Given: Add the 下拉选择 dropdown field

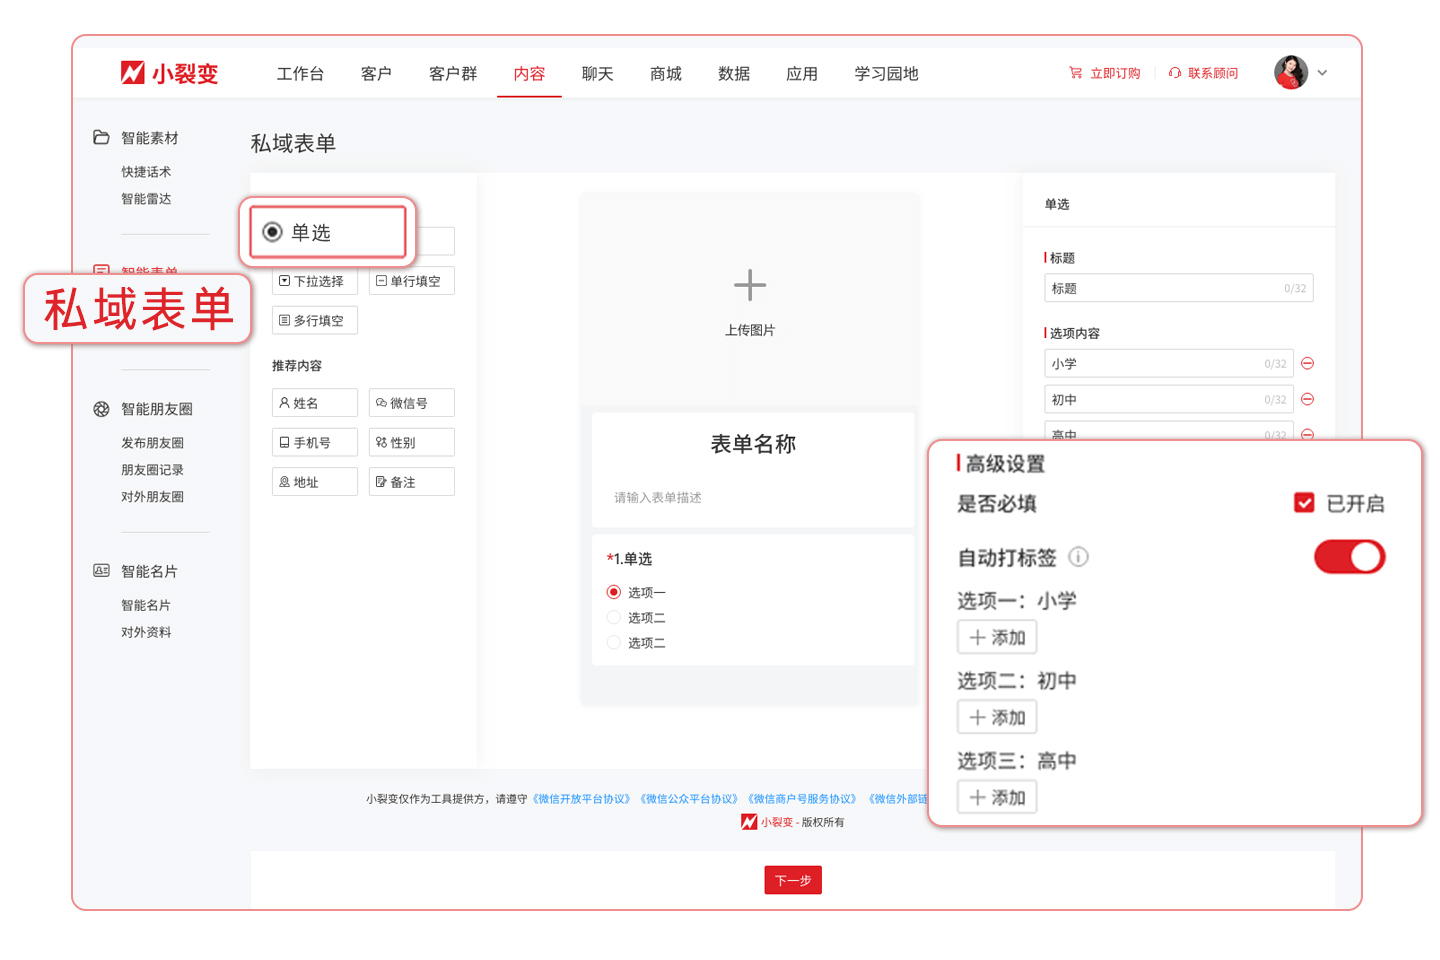Looking at the screenshot, I should [314, 281].
